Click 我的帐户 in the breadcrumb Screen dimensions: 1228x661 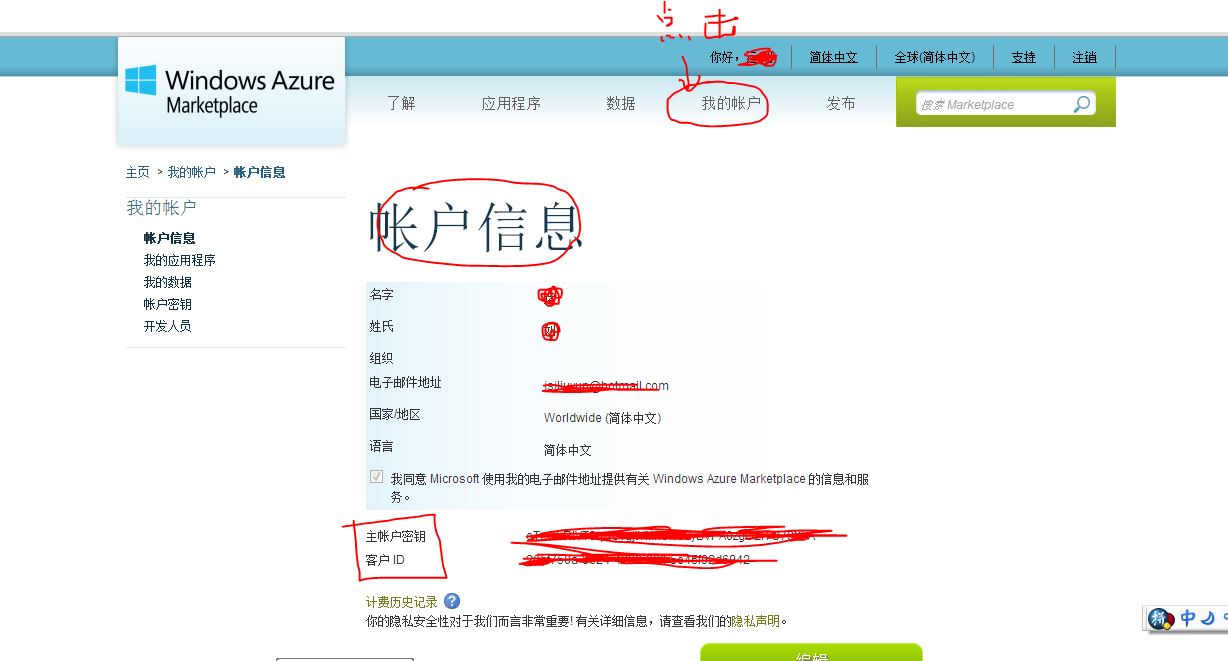[x=191, y=172]
